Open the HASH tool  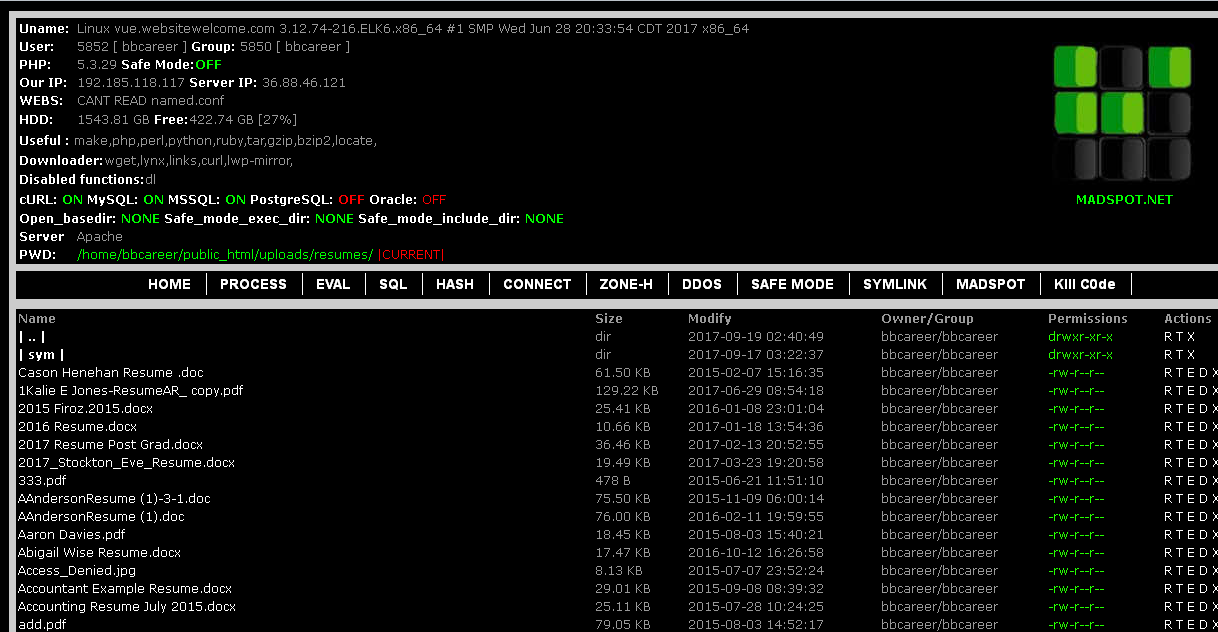tap(455, 284)
